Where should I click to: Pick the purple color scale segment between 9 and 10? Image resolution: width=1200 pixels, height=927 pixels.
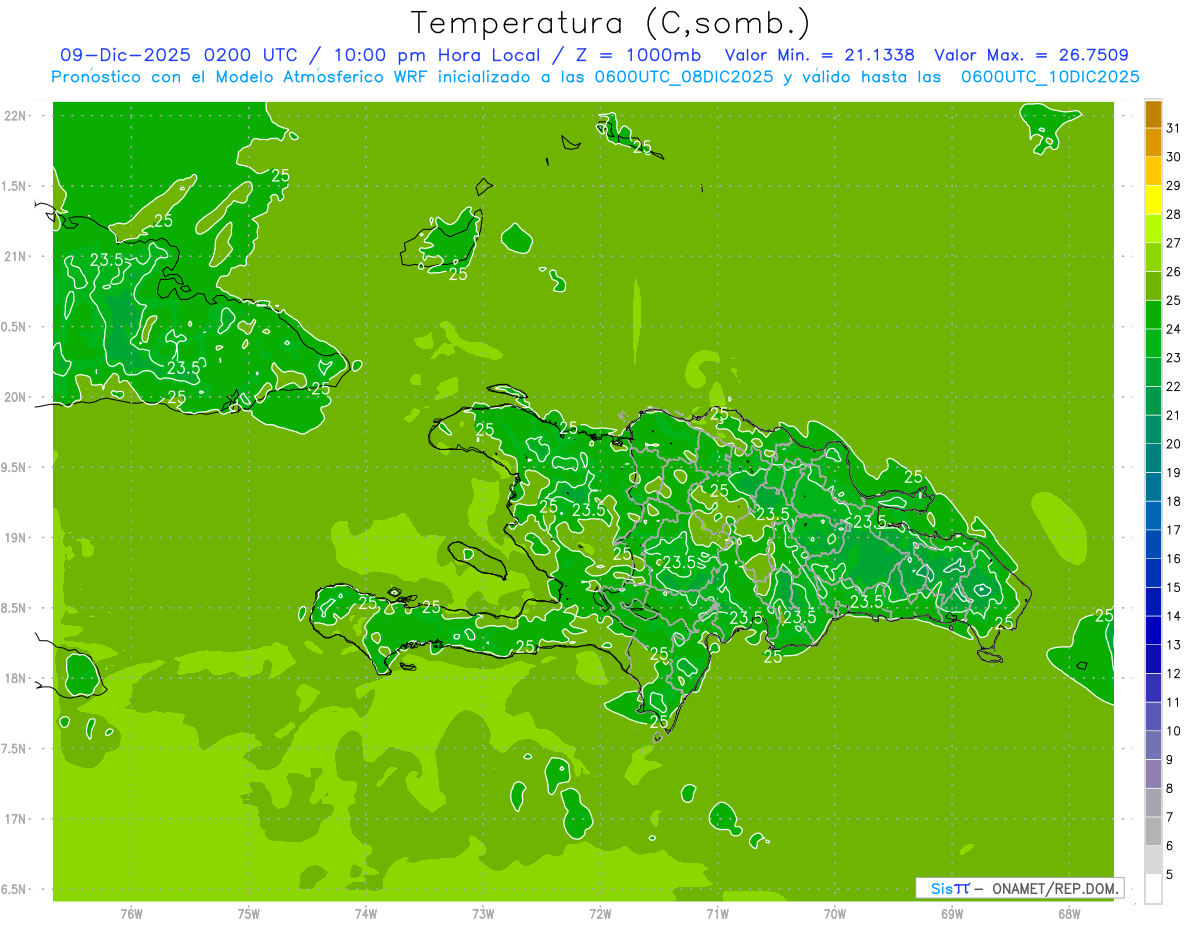coord(1153,745)
